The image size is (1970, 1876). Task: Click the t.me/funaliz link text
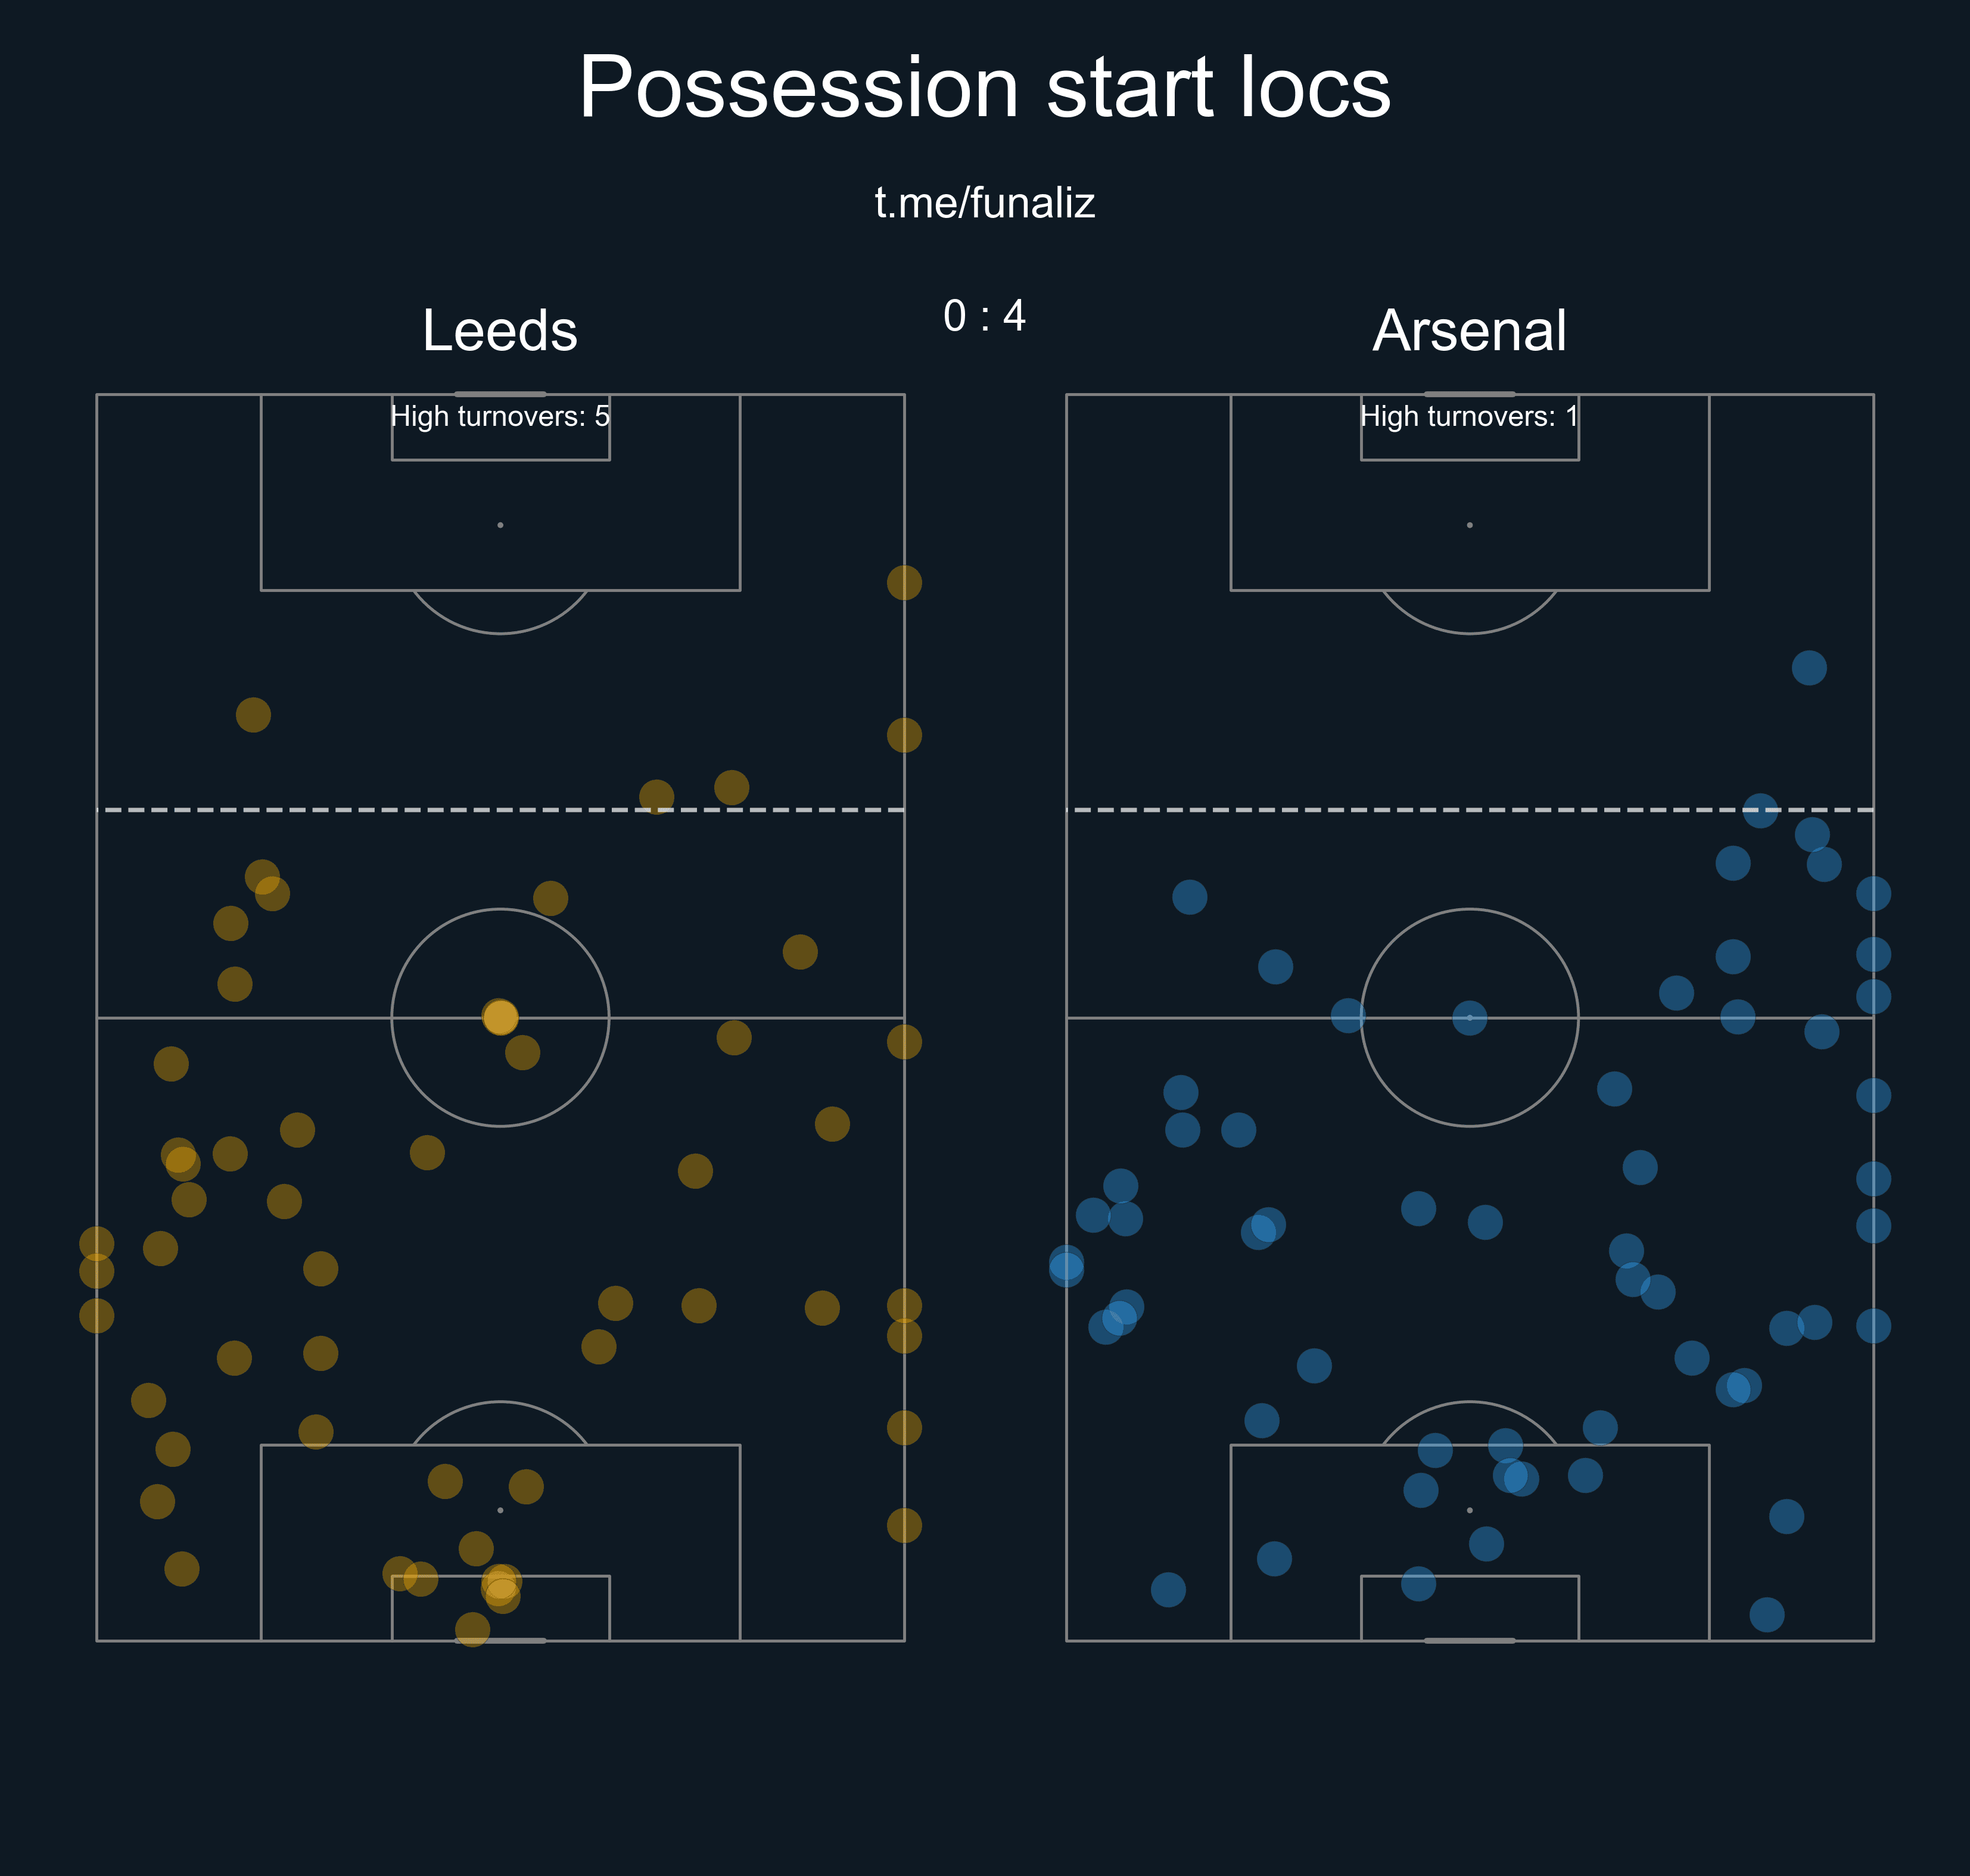pyautogui.click(x=984, y=203)
